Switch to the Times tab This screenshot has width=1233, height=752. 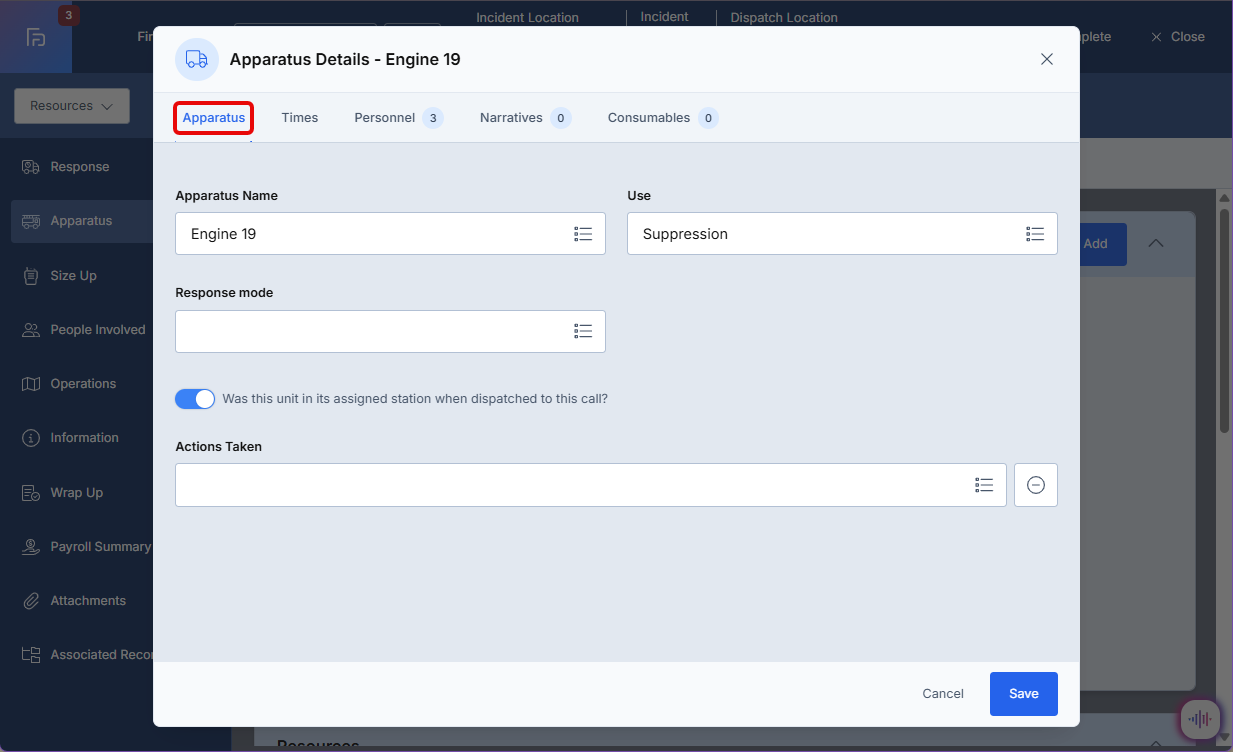[300, 118]
